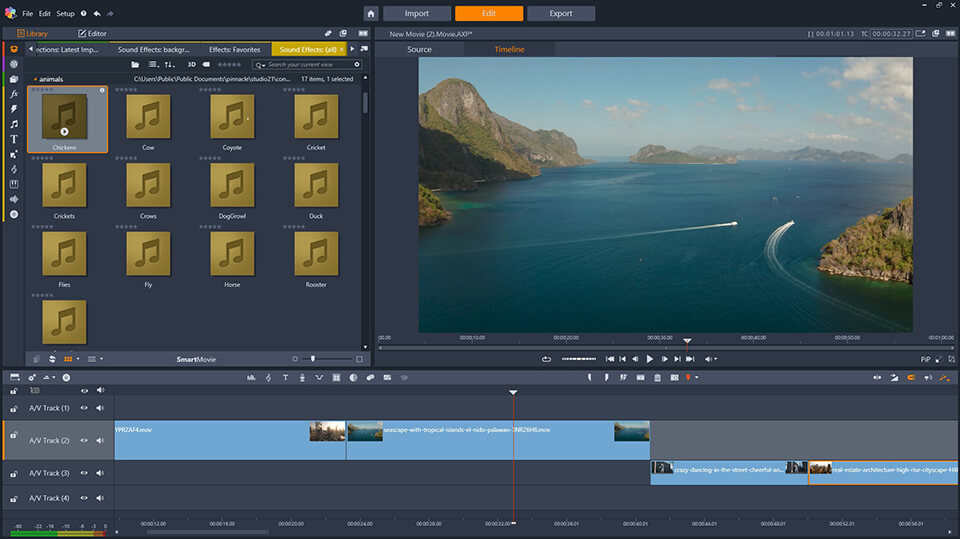This screenshot has width=960, height=539.
Task: Click the Redo arrow in the top bar
Action: point(110,13)
